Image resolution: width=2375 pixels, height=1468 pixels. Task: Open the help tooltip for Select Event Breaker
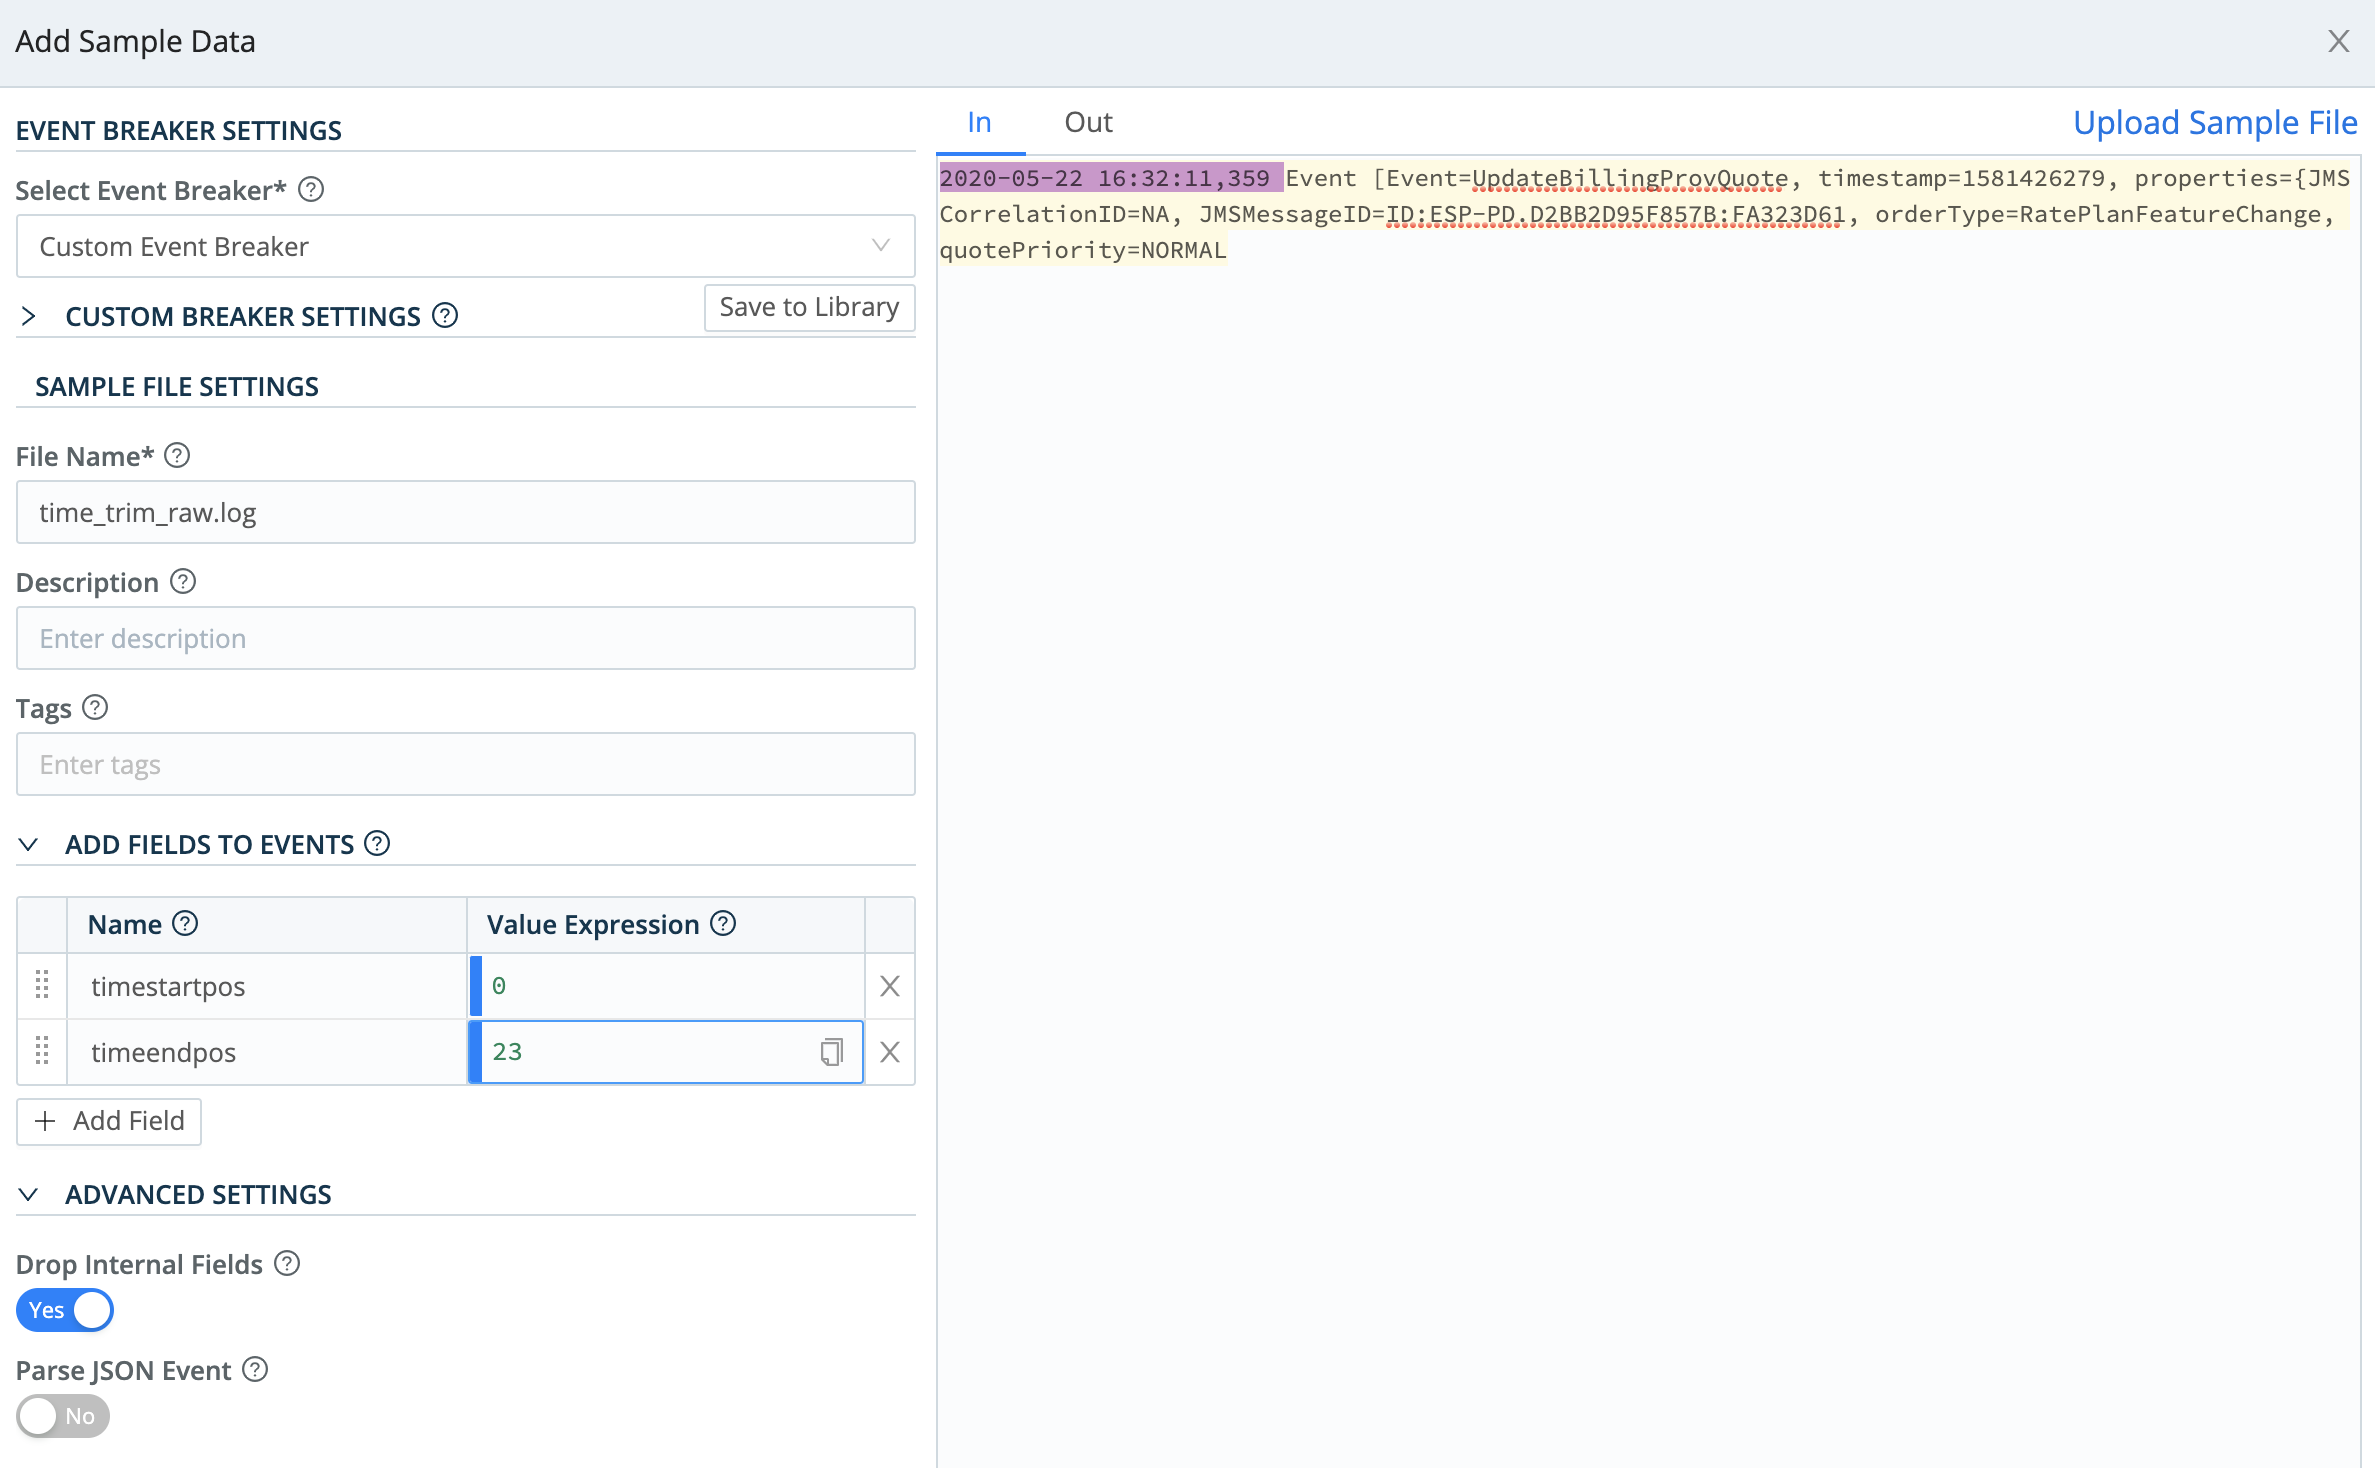[309, 190]
